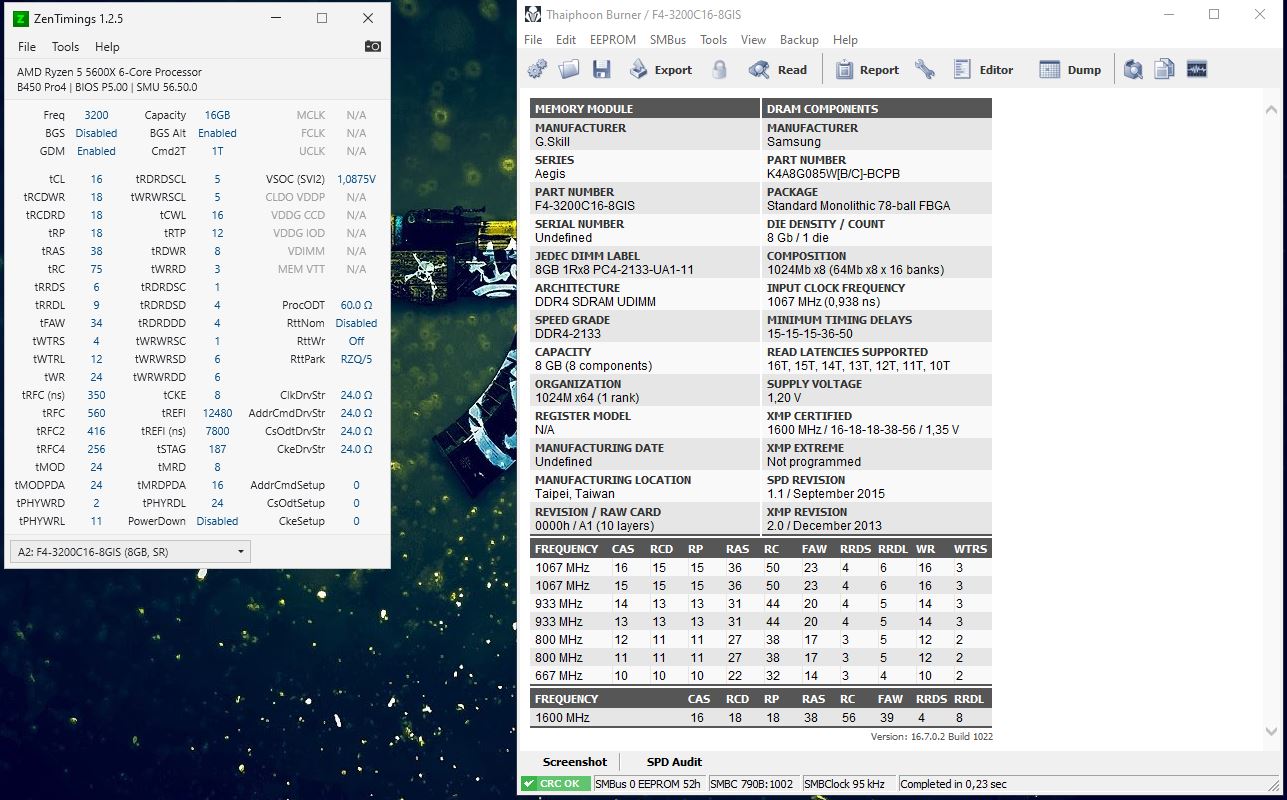
Task: Click the Dump toolbar button
Action: (1070, 70)
